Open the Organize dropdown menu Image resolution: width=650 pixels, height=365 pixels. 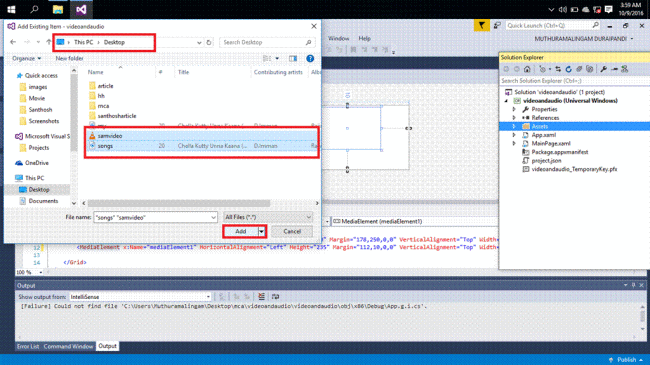27,58
